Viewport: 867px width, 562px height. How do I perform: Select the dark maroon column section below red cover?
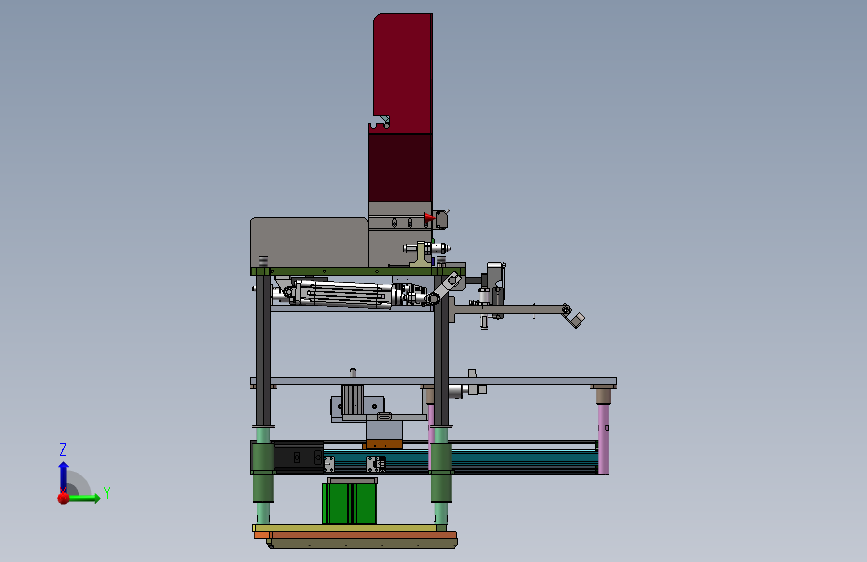[400, 168]
